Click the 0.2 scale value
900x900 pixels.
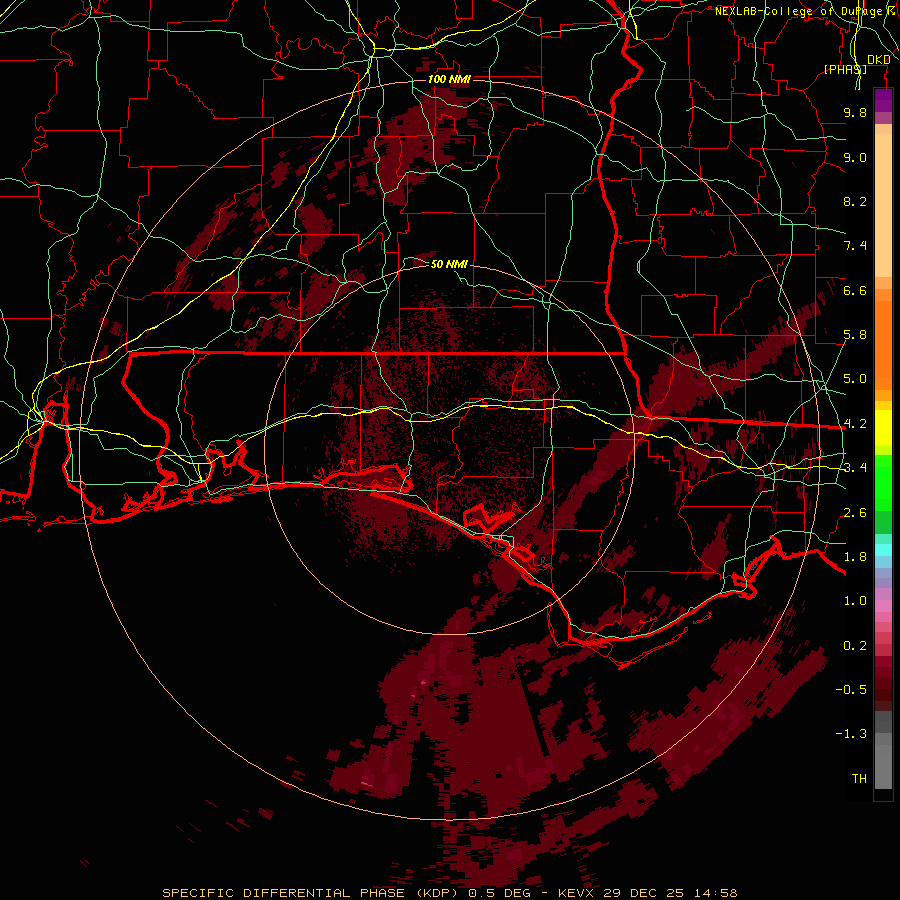click(855, 646)
